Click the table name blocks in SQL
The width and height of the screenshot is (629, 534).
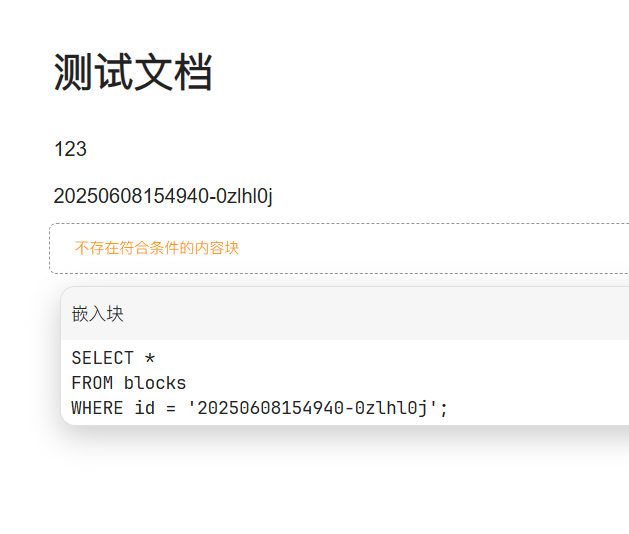[x=155, y=383]
